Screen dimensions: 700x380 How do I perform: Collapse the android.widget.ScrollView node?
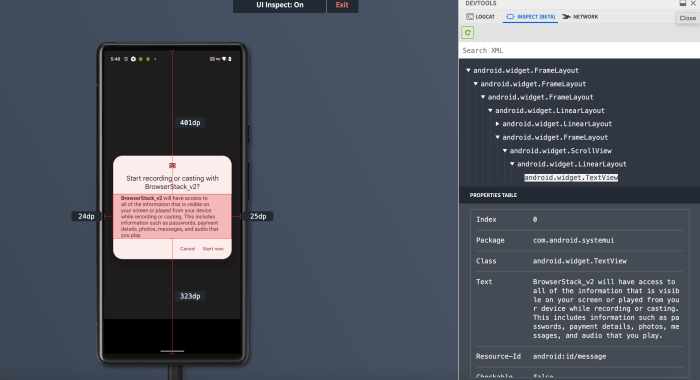pos(505,150)
